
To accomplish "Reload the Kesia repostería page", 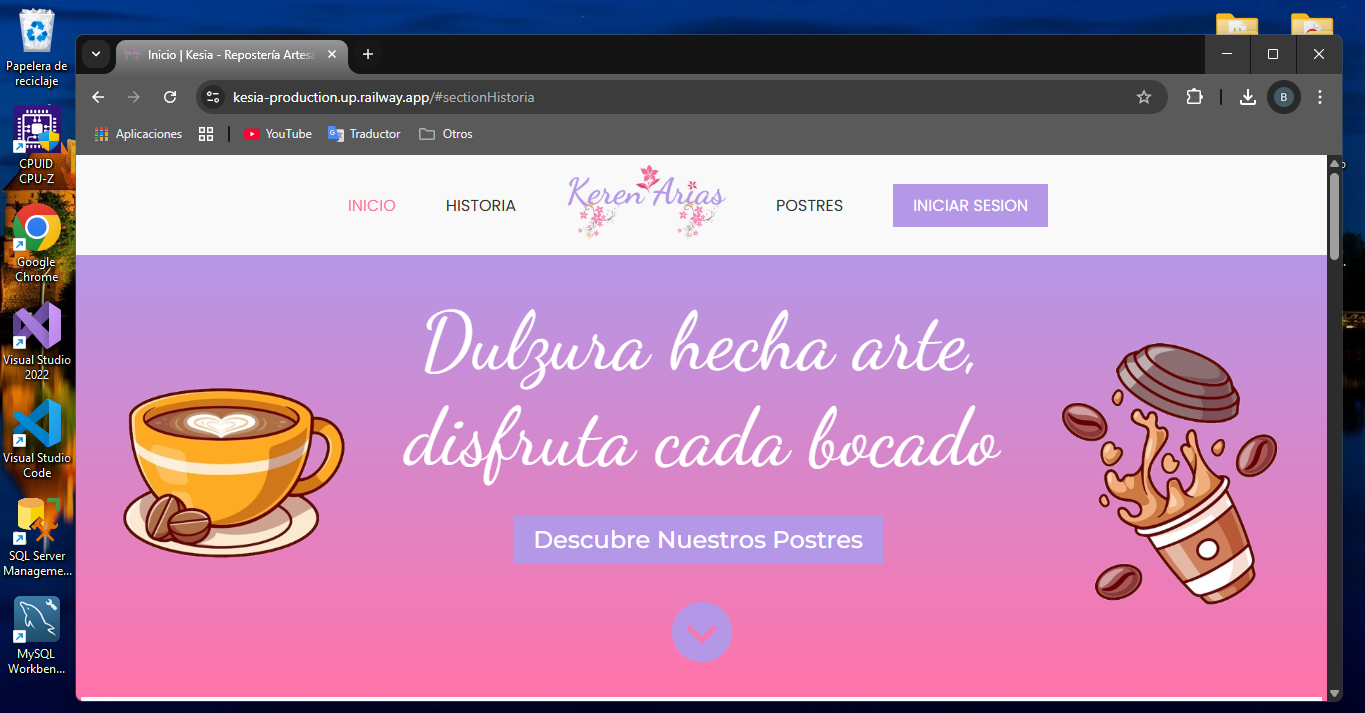I will pyautogui.click(x=170, y=97).
